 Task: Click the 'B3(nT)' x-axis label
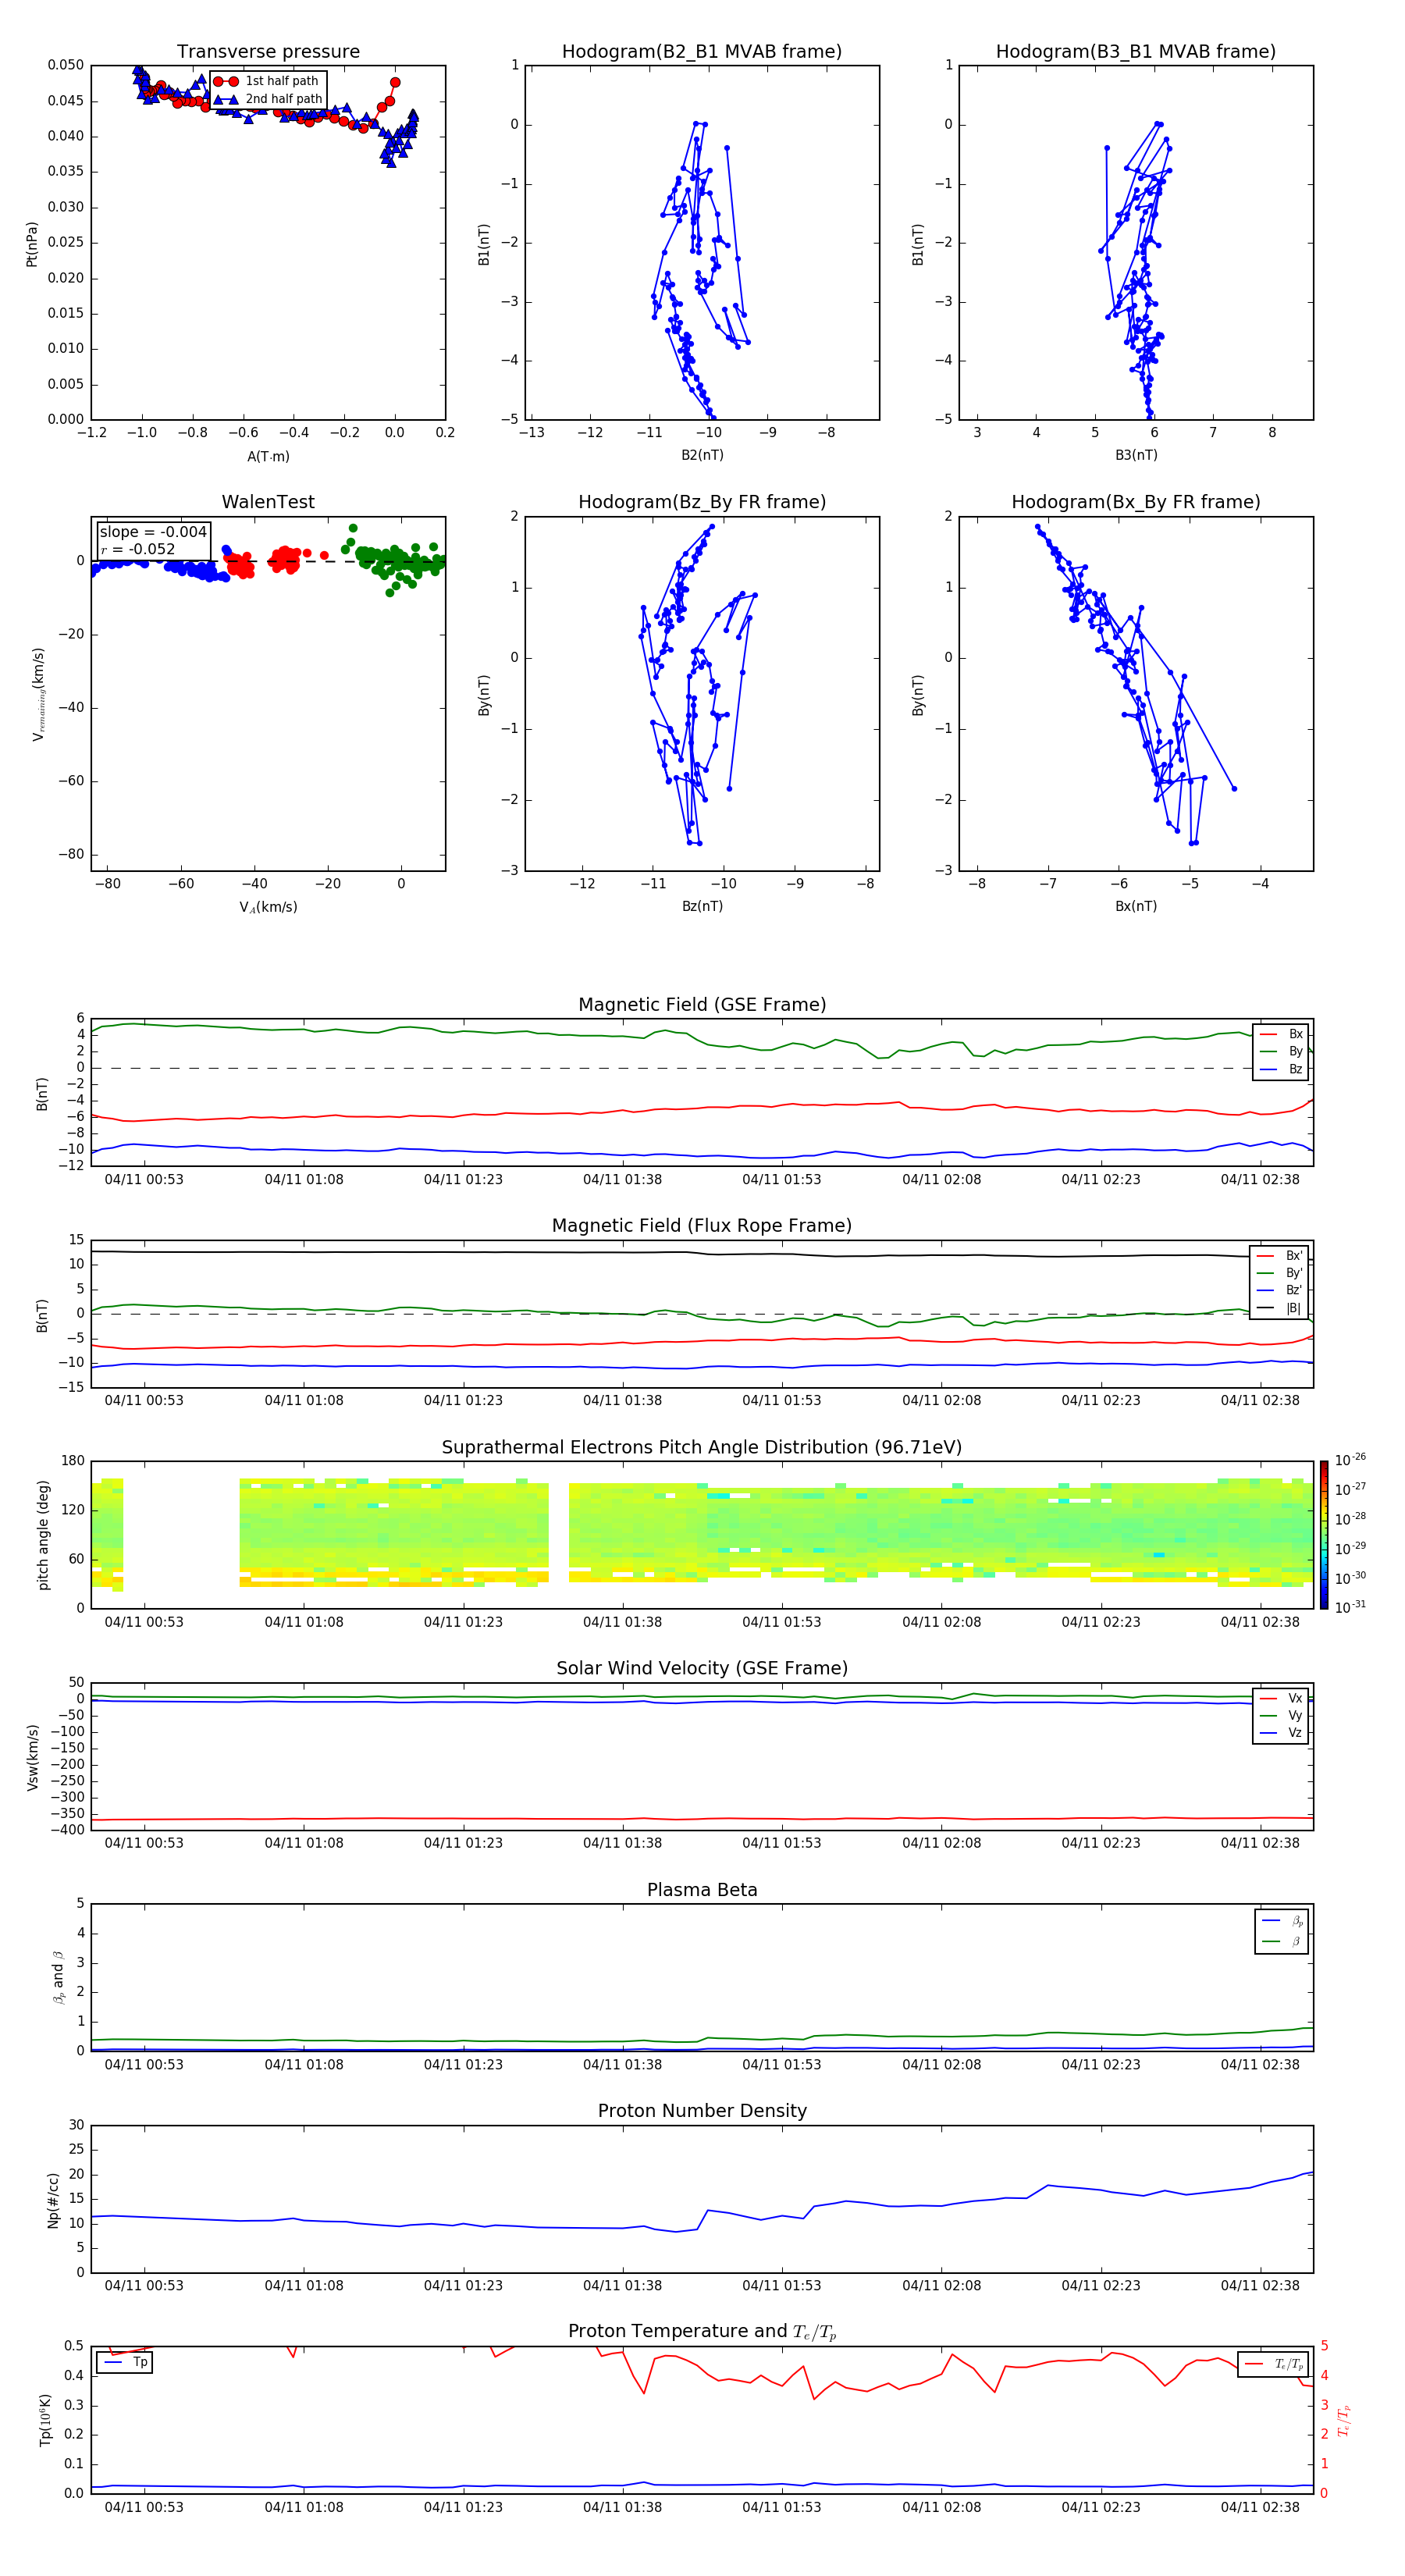coord(1136,455)
